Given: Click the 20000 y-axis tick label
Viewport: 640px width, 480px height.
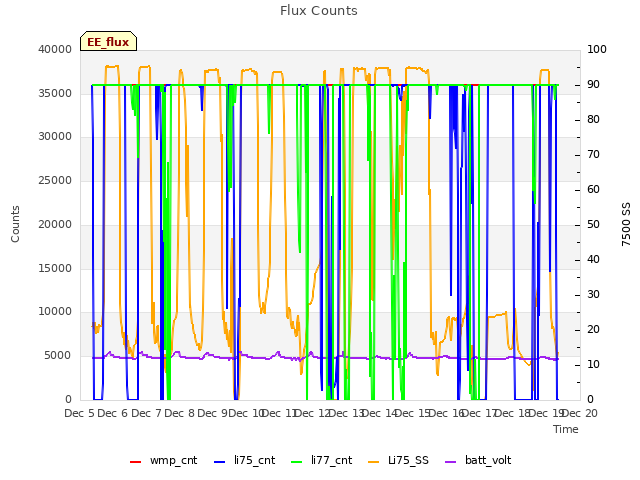Looking at the screenshot, I should point(55,224).
